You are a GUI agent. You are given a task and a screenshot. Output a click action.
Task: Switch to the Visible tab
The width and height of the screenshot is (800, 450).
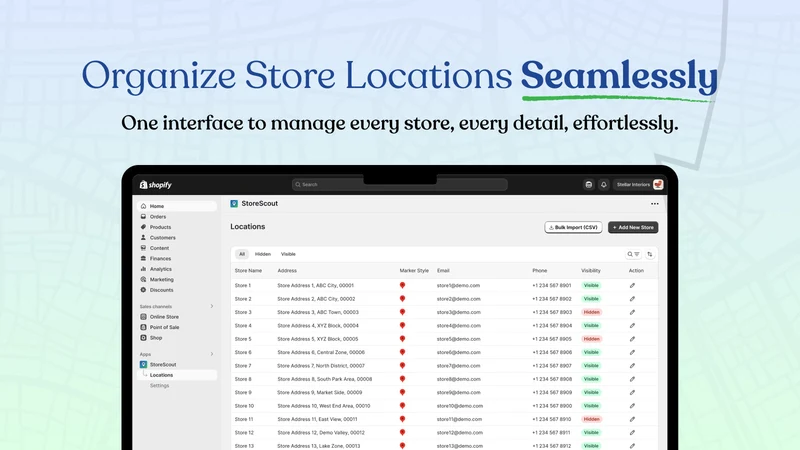coord(288,254)
